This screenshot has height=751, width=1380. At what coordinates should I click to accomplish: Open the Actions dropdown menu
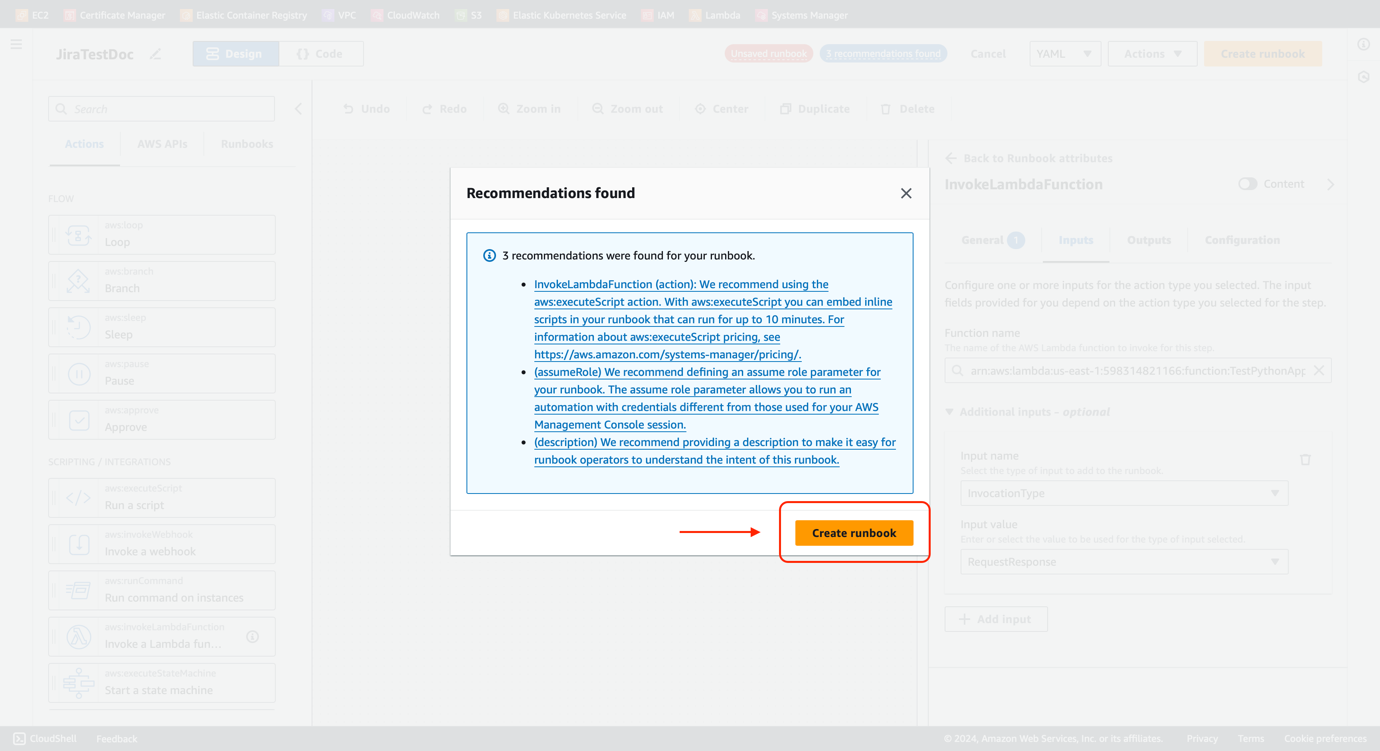coord(1152,54)
